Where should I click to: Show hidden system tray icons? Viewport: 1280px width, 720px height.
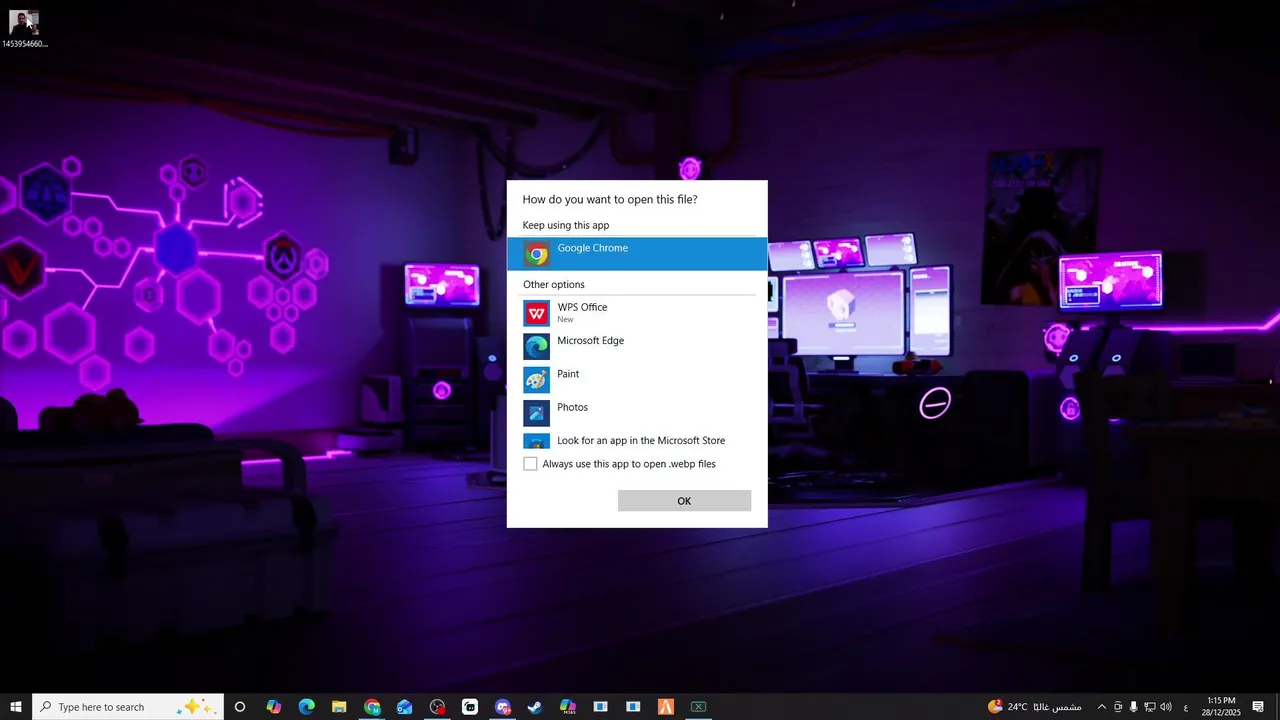click(1102, 707)
